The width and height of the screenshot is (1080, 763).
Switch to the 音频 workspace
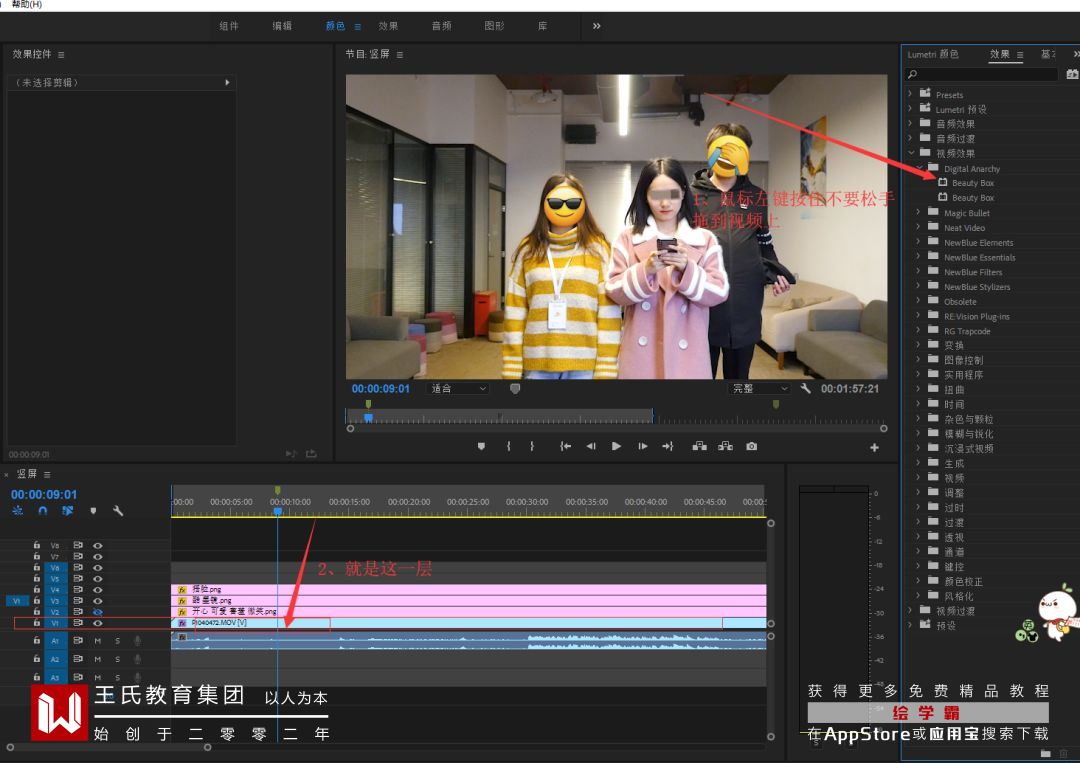click(x=442, y=25)
